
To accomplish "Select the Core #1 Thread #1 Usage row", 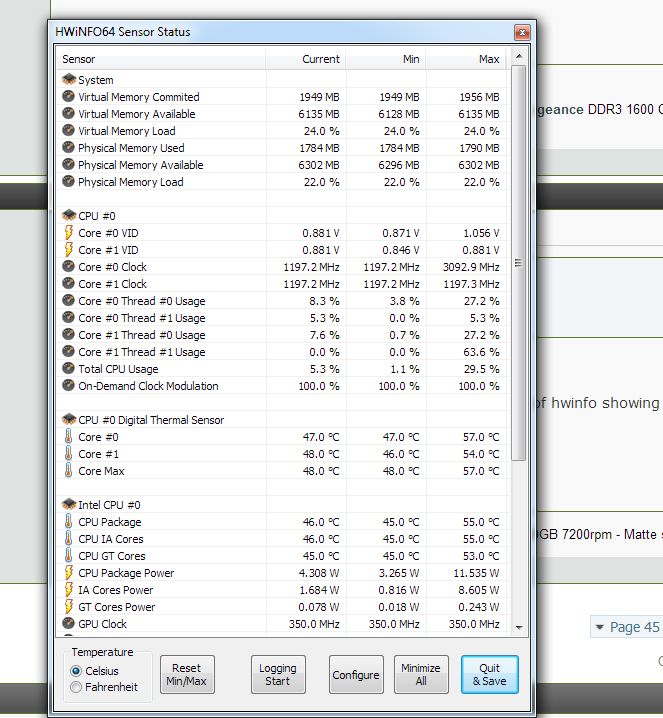I will point(281,352).
